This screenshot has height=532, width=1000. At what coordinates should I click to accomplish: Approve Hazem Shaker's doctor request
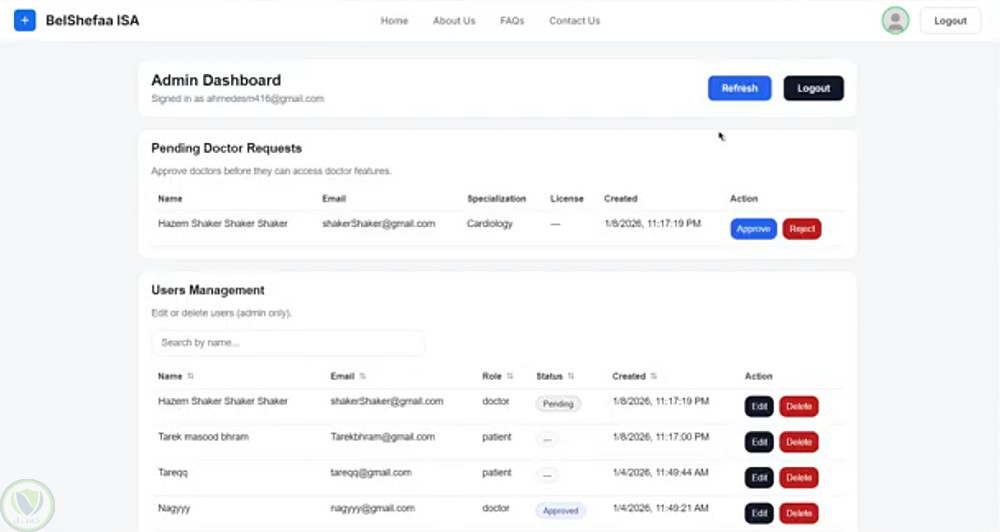coord(753,229)
